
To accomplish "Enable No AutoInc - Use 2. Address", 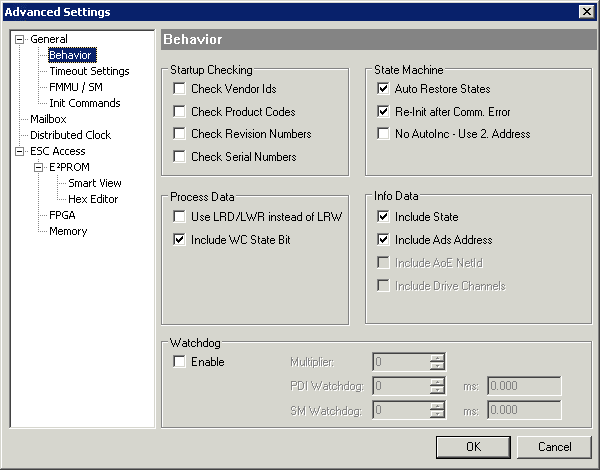I will [x=383, y=134].
